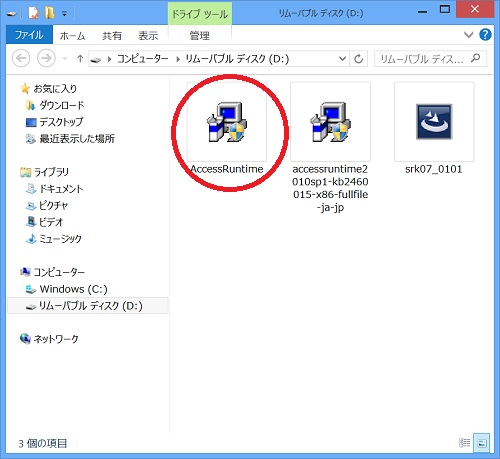Open ダウンロード in favorites
500x459 pixels.
tap(62, 106)
